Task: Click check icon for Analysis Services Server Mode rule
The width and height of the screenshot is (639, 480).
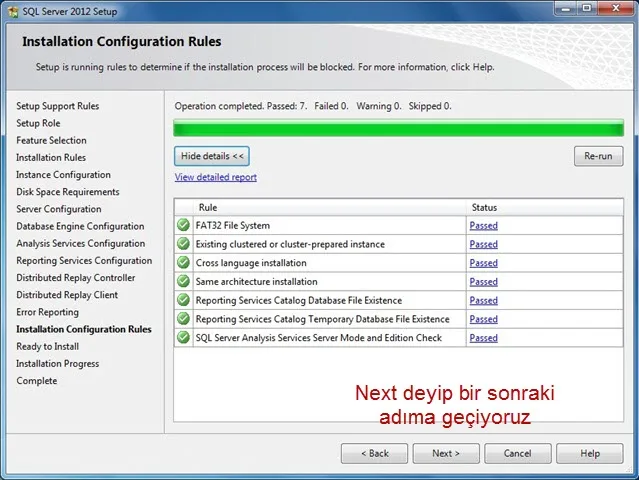Action: coord(183,337)
